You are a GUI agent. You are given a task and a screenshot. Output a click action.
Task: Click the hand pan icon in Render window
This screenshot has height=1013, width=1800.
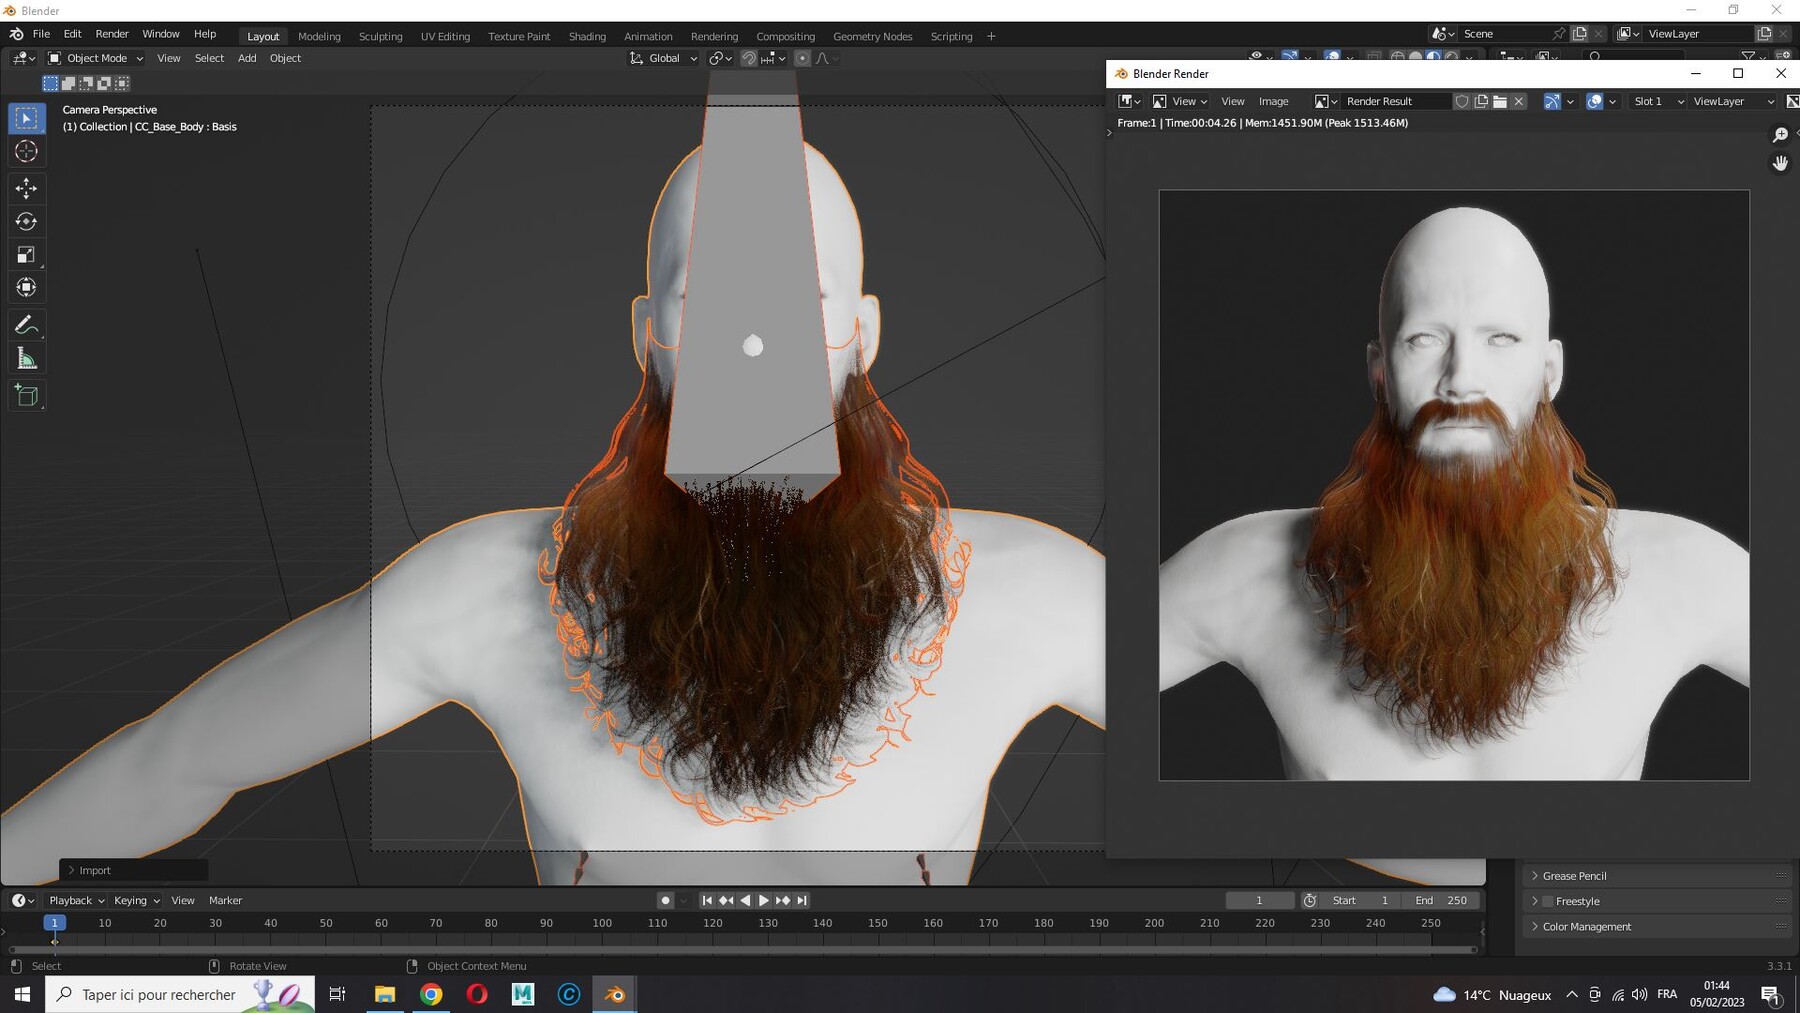click(x=1780, y=163)
